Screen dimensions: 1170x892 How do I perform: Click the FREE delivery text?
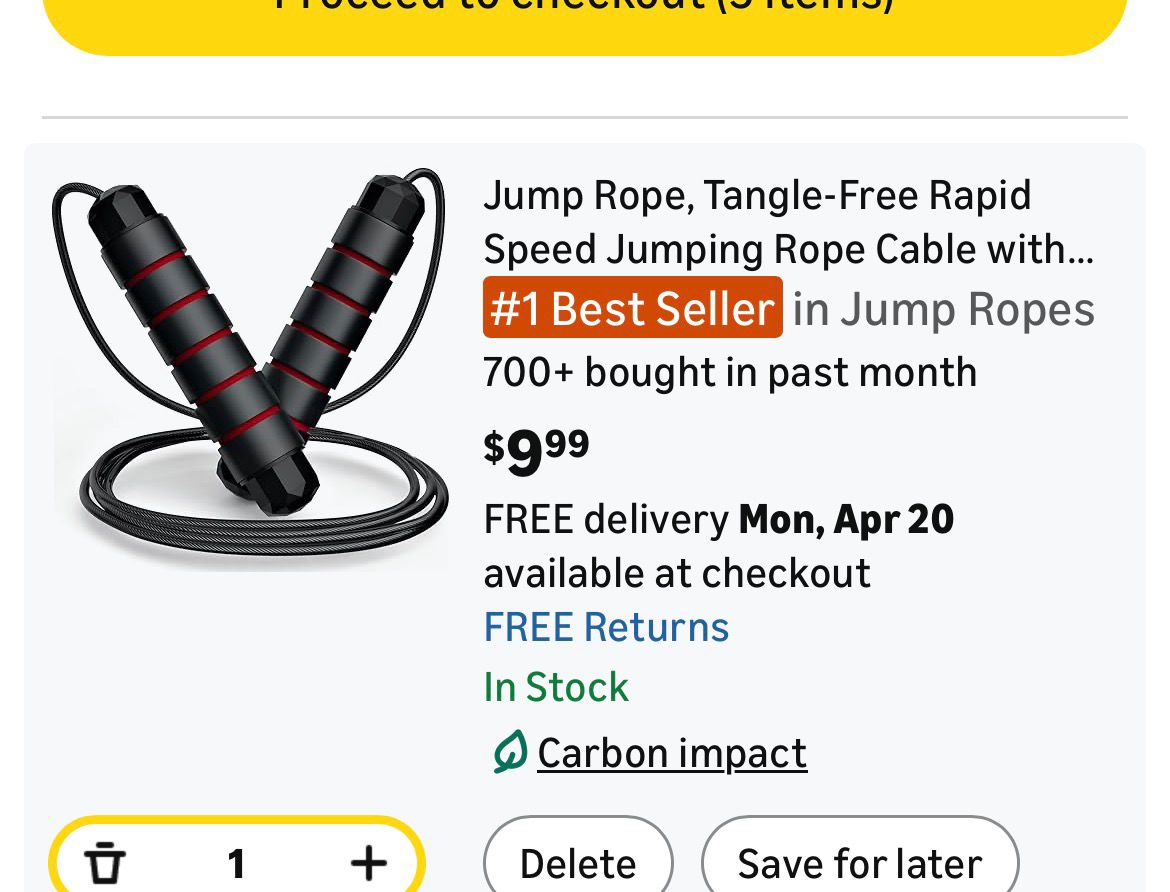click(606, 520)
